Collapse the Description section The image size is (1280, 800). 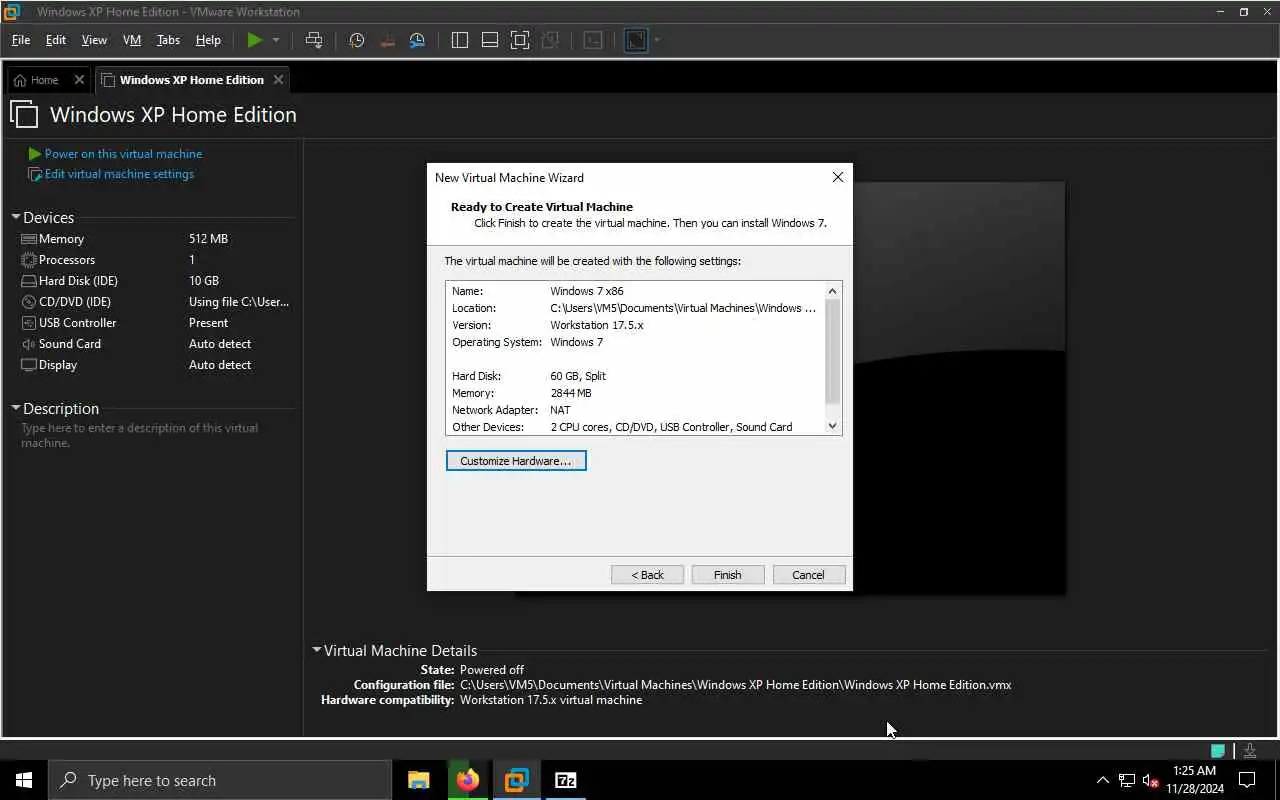tap(16, 408)
